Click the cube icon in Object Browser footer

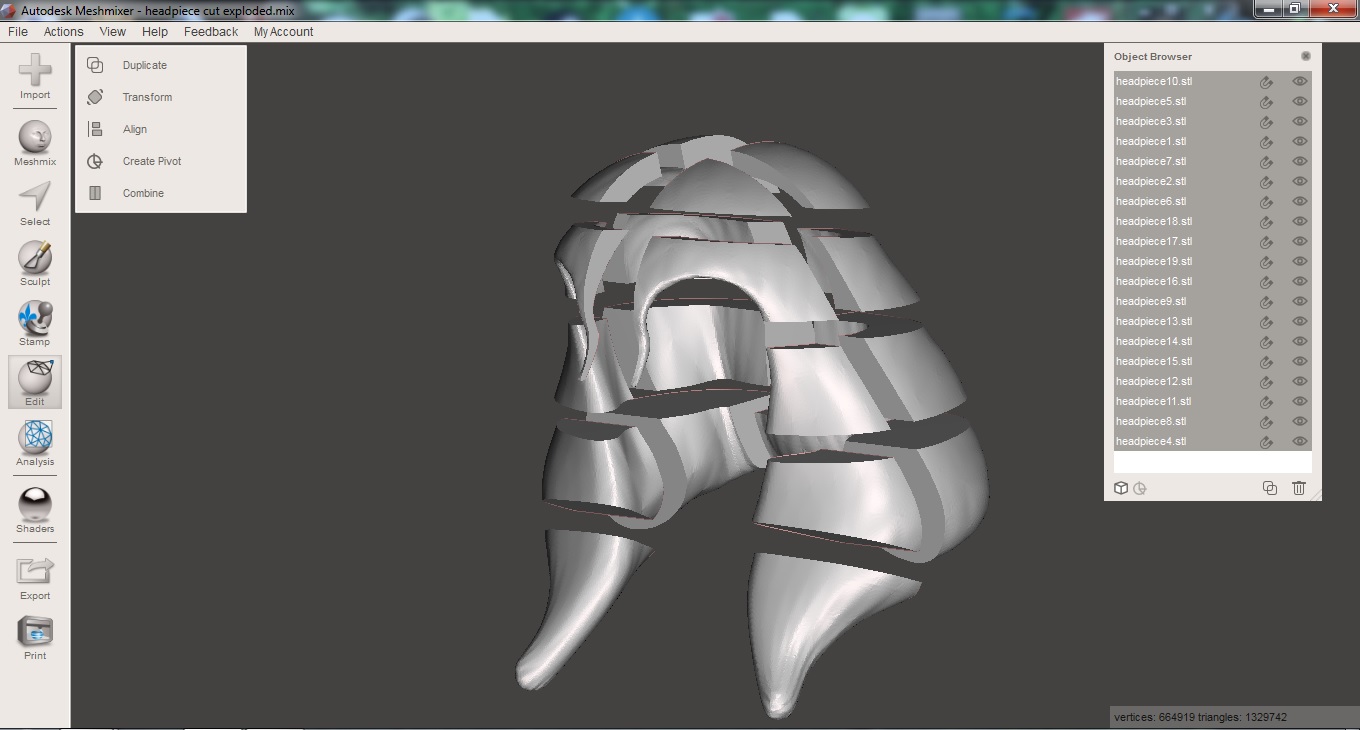(1121, 488)
